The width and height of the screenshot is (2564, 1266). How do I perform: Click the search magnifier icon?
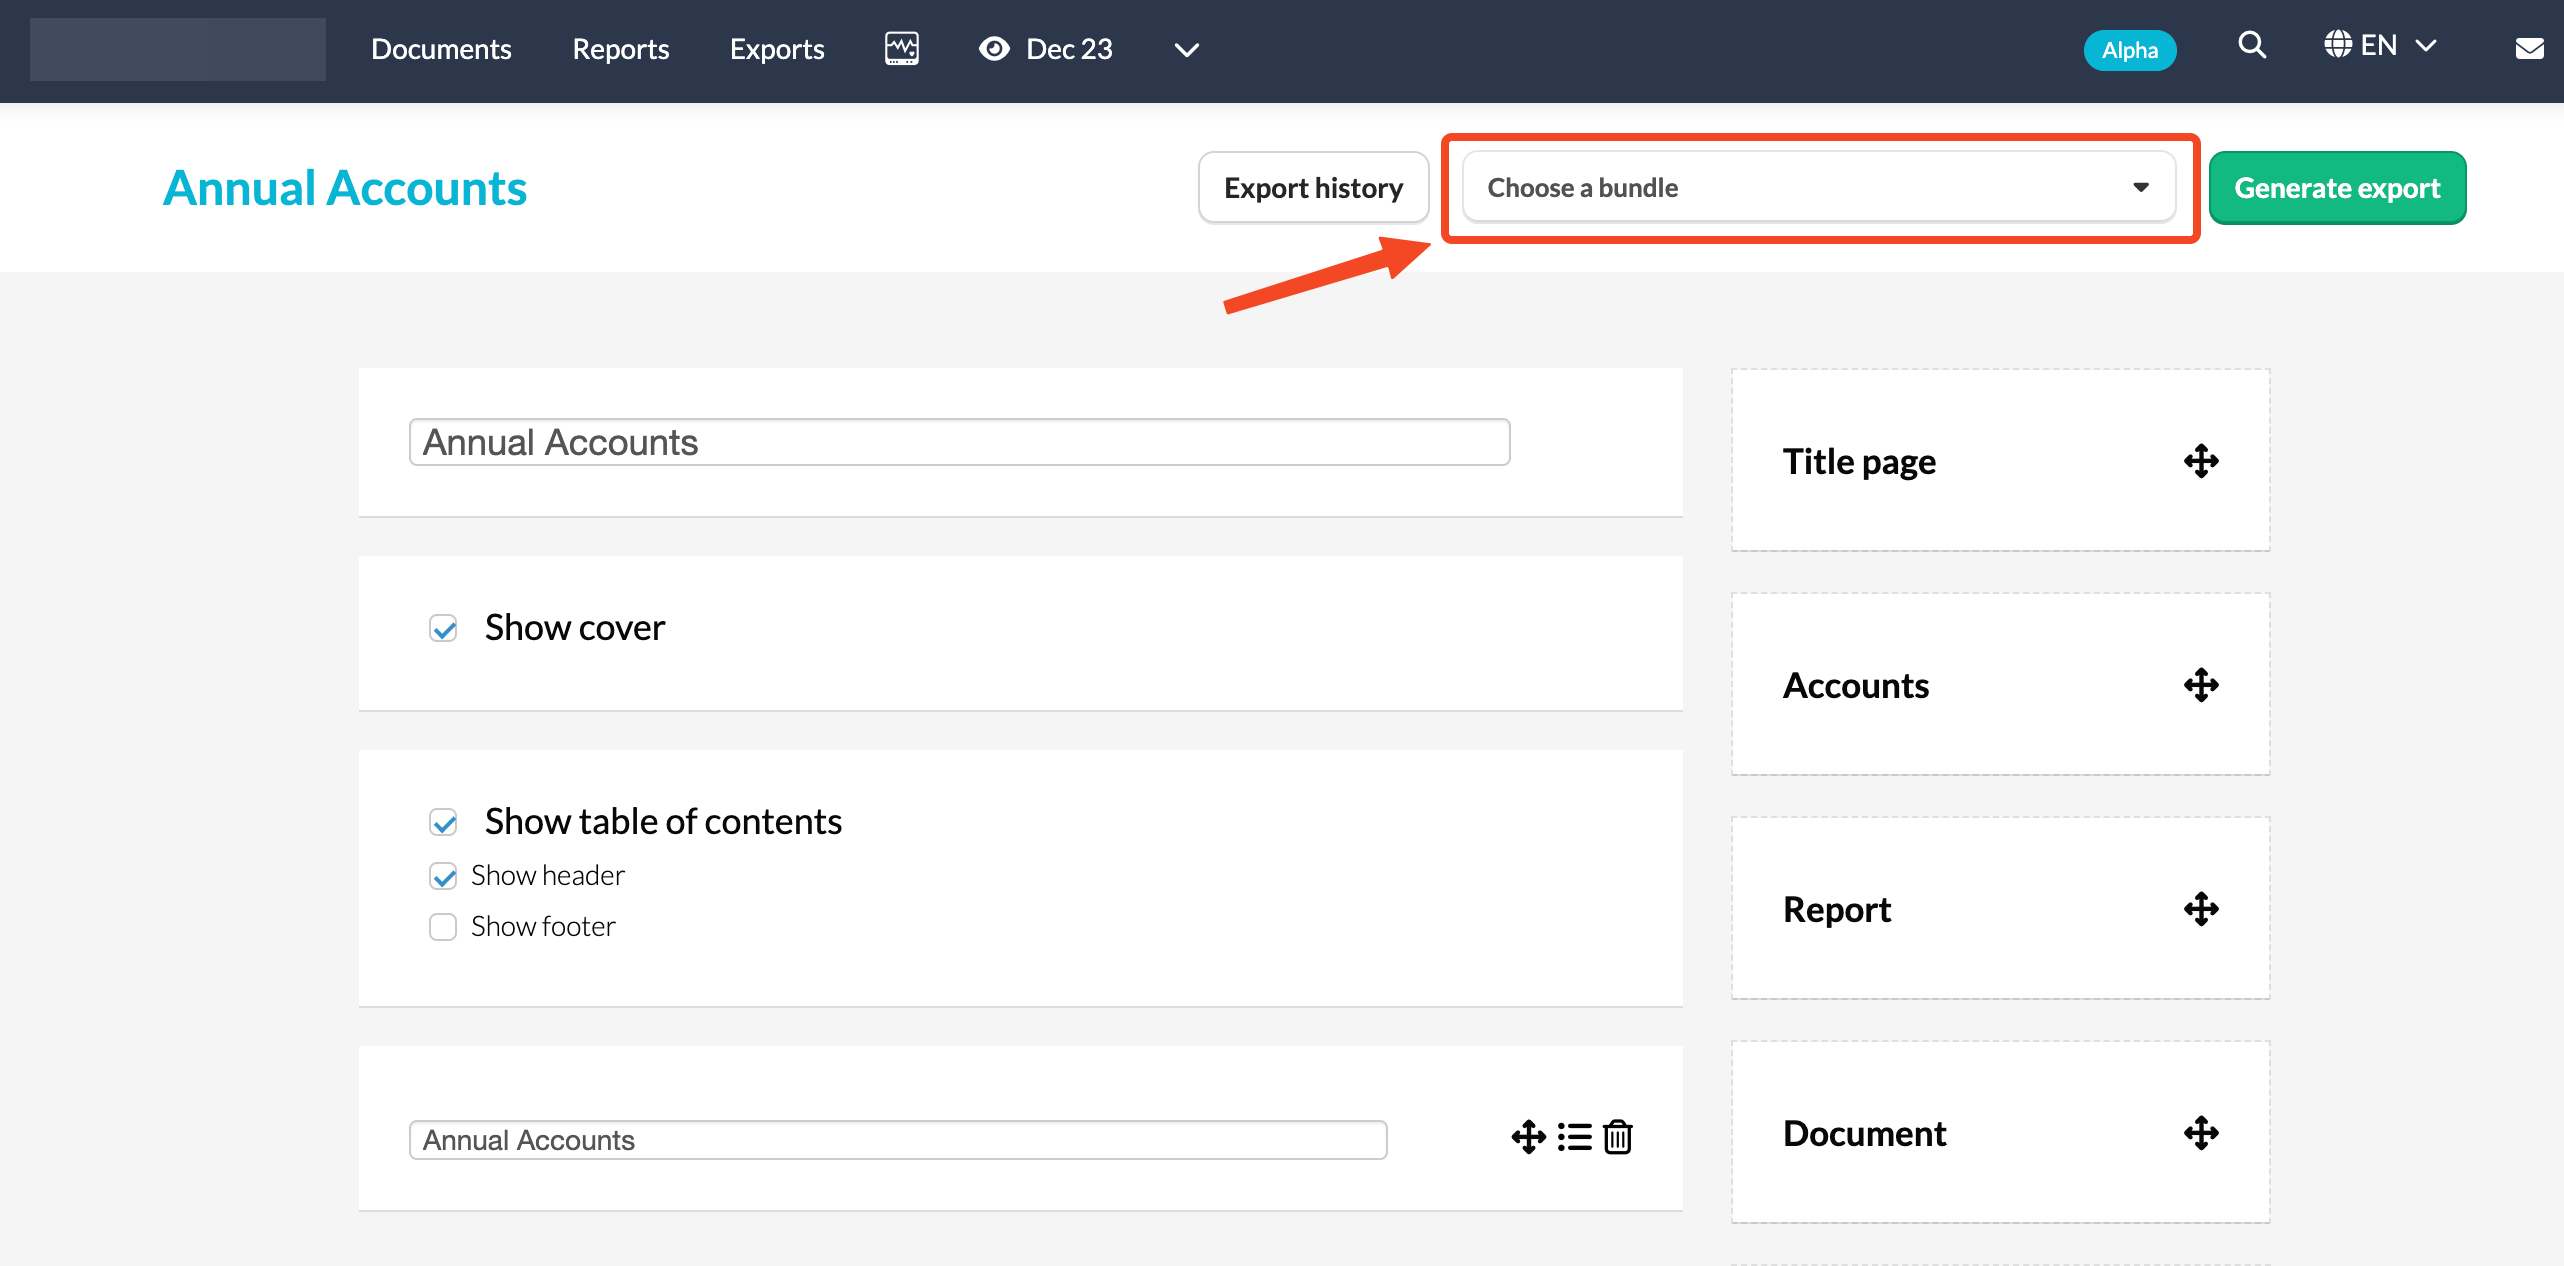(x=2251, y=46)
